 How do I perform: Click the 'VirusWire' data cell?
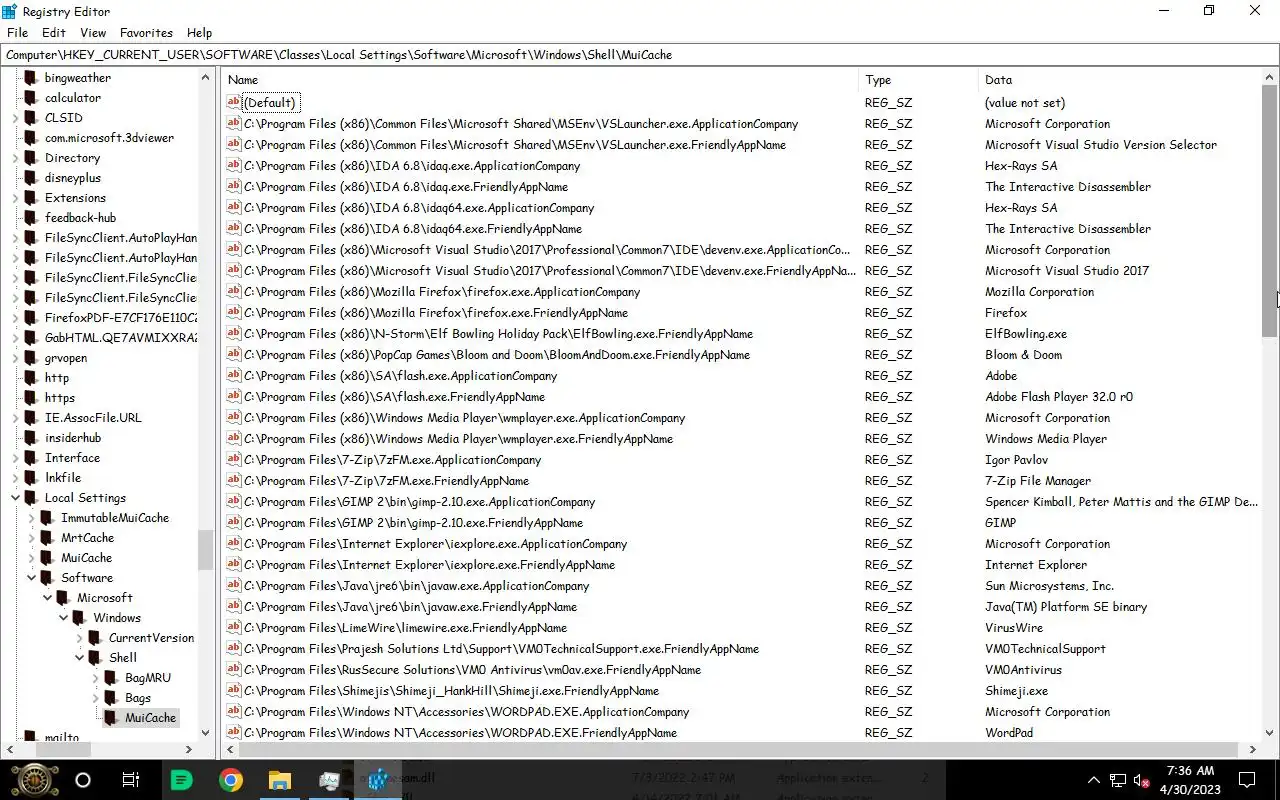(x=1014, y=627)
